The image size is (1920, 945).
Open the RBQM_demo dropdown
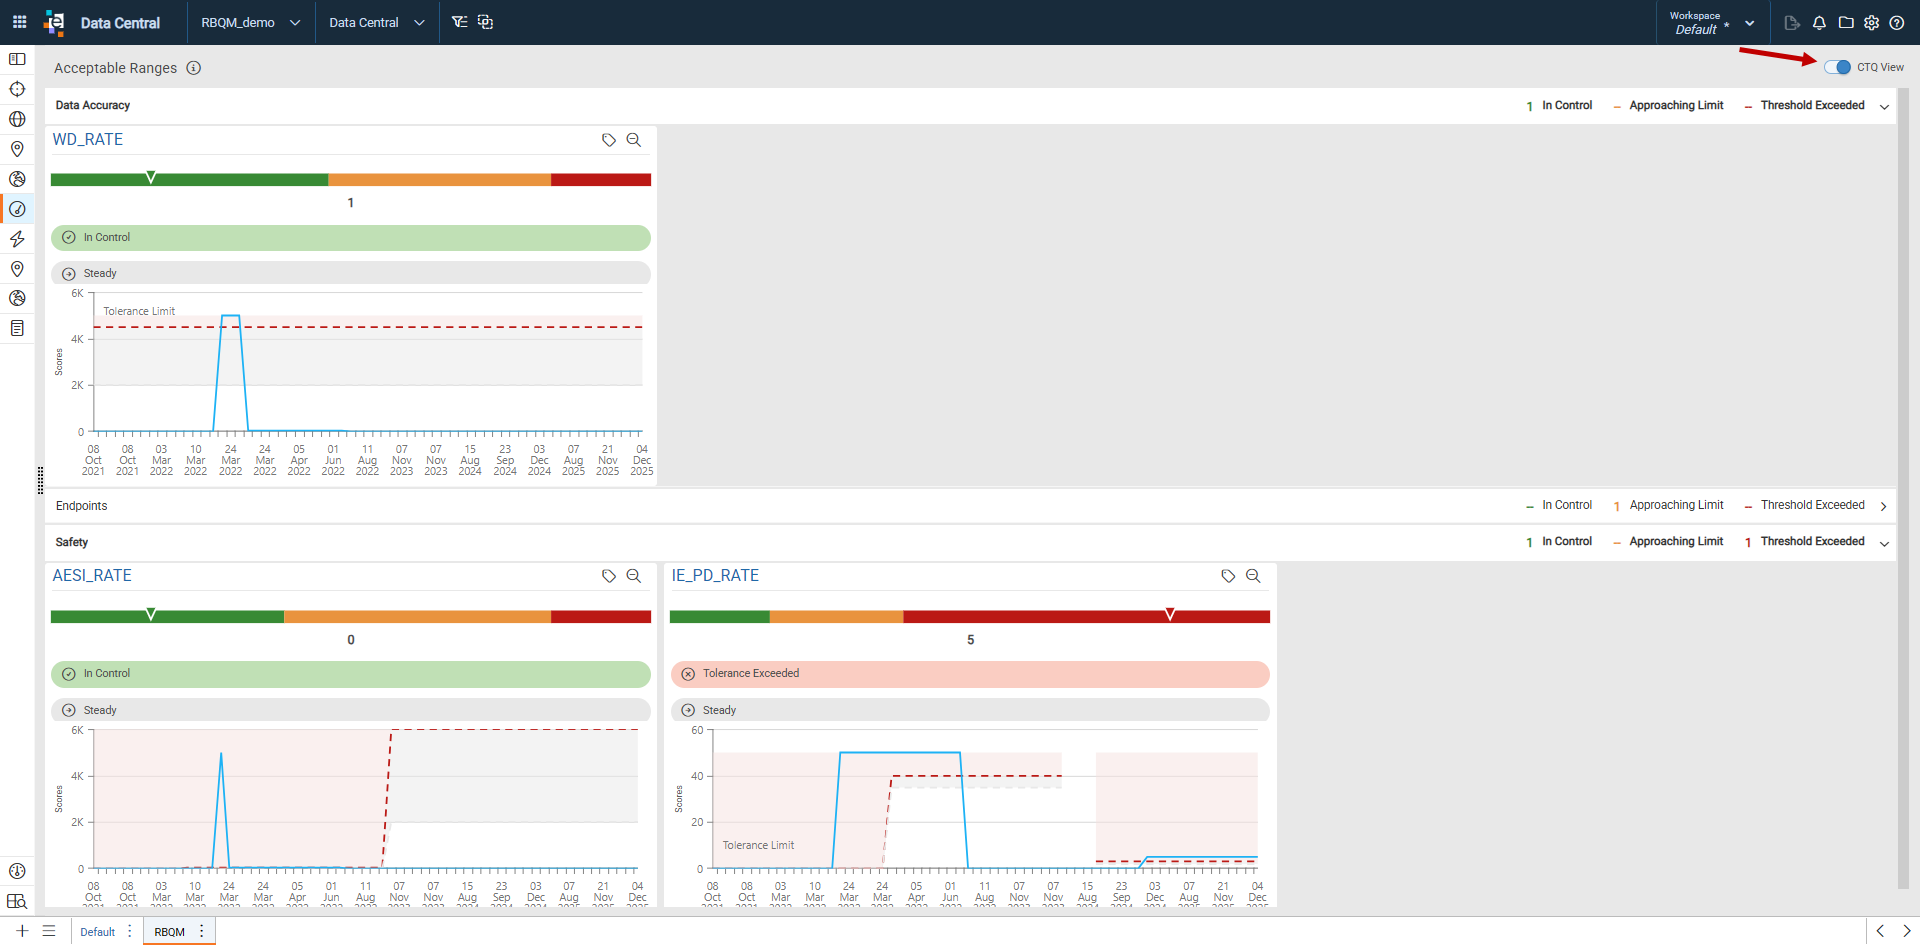pos(251,22)
